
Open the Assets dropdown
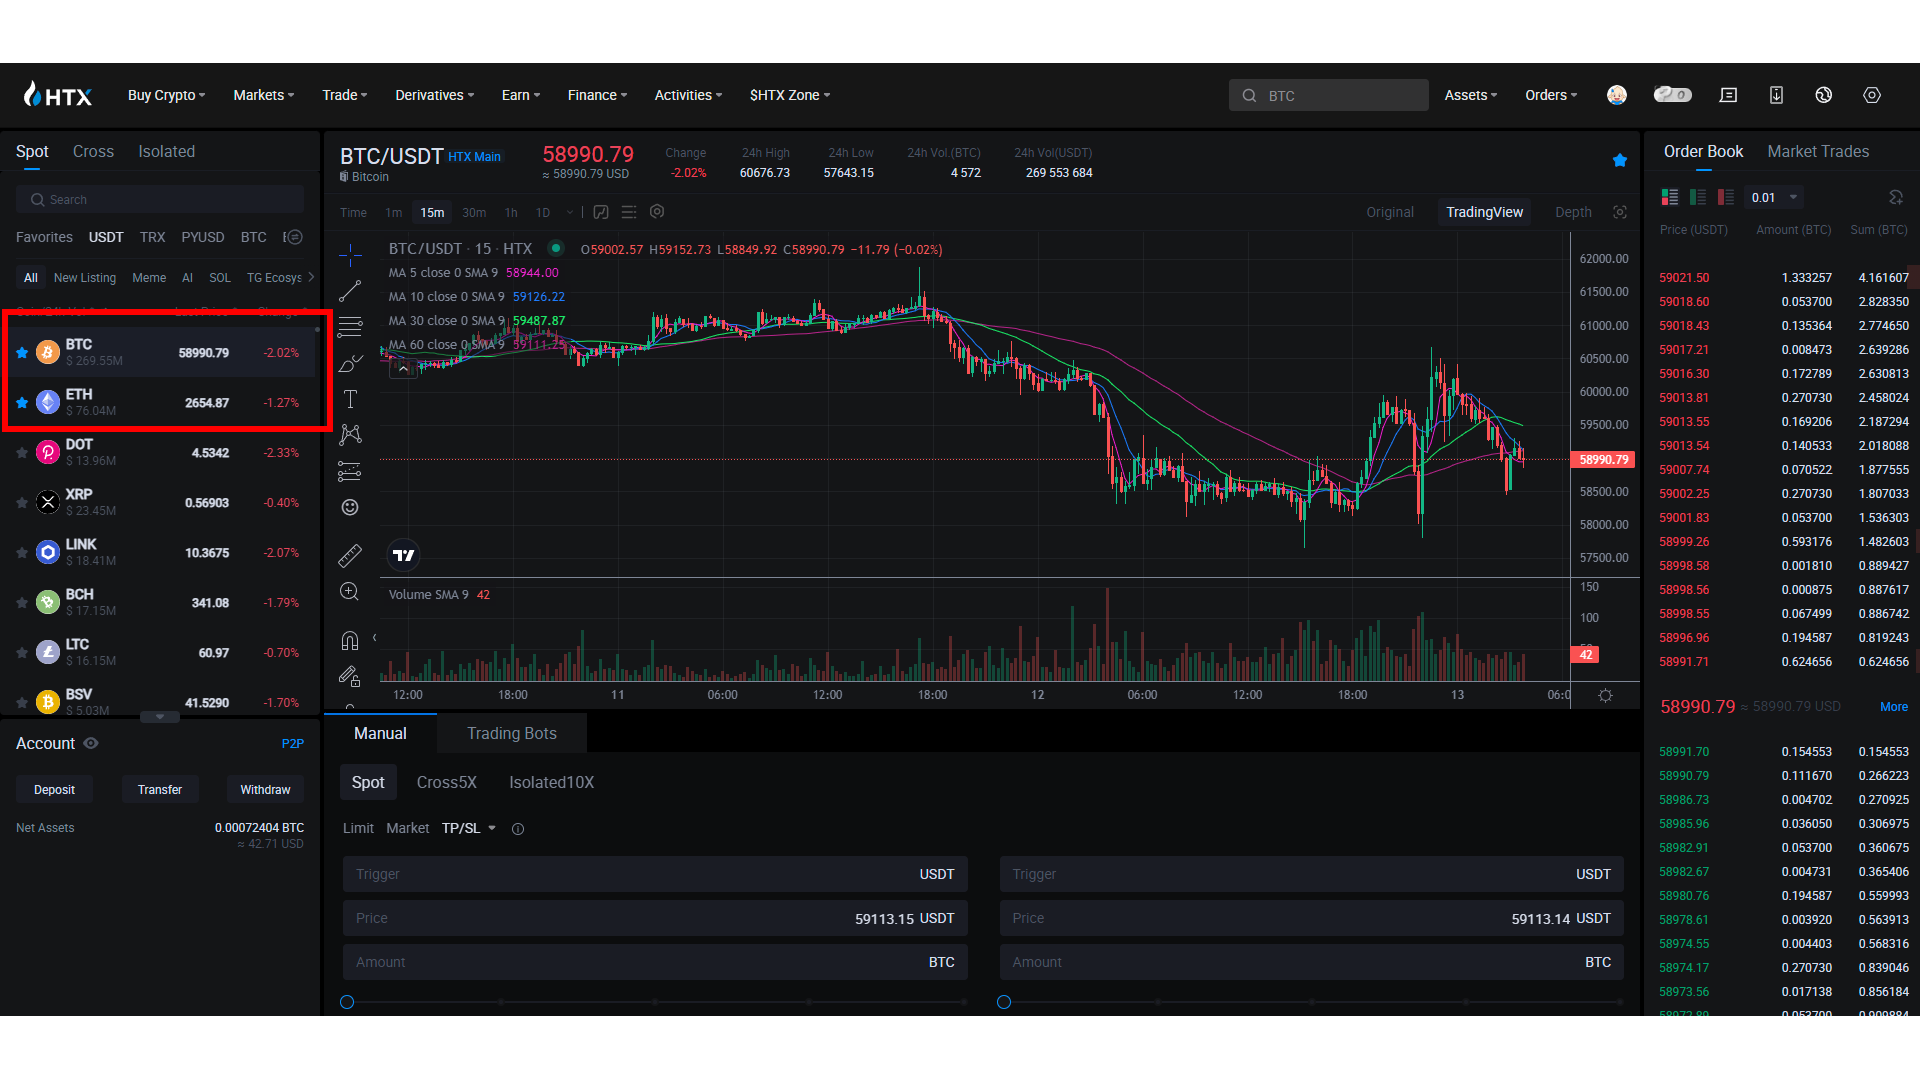pyautogui.click(x=1471, y=95)
